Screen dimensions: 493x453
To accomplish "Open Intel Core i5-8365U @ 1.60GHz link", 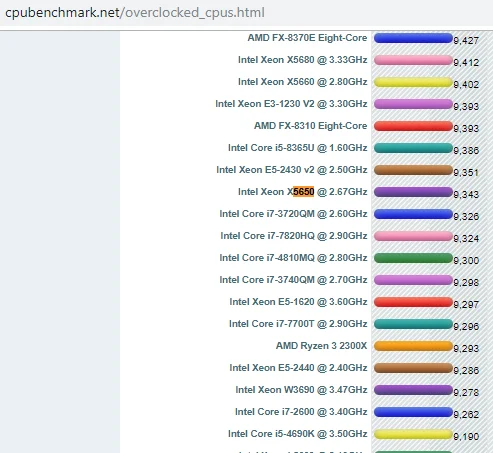I will tap(297, 148).
